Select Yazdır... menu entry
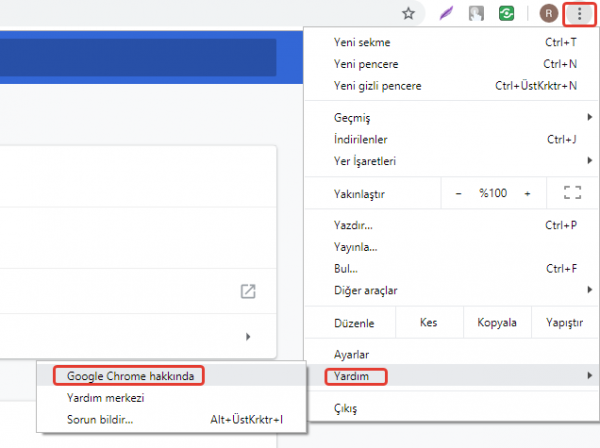Viewport: 600px width, 448px height. coord(451,225)
